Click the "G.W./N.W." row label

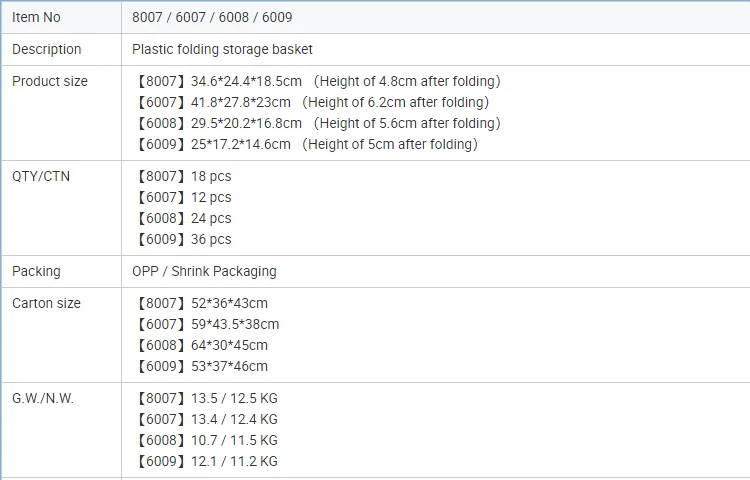[43, 398]
